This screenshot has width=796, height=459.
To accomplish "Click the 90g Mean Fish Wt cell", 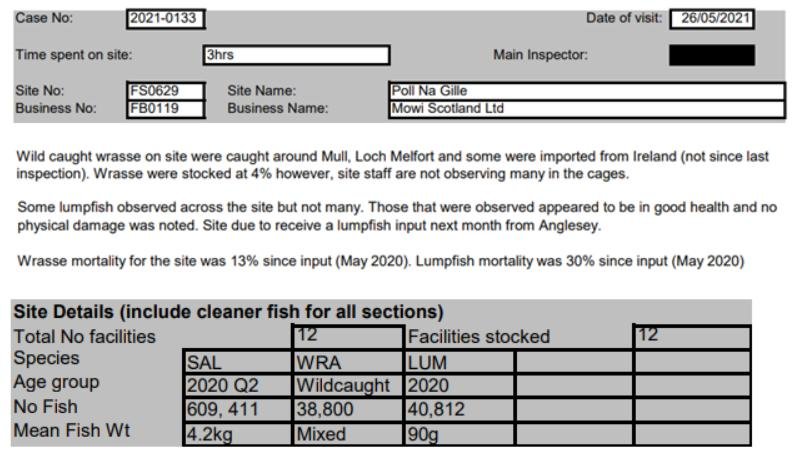I will click(x=458, y=435).
